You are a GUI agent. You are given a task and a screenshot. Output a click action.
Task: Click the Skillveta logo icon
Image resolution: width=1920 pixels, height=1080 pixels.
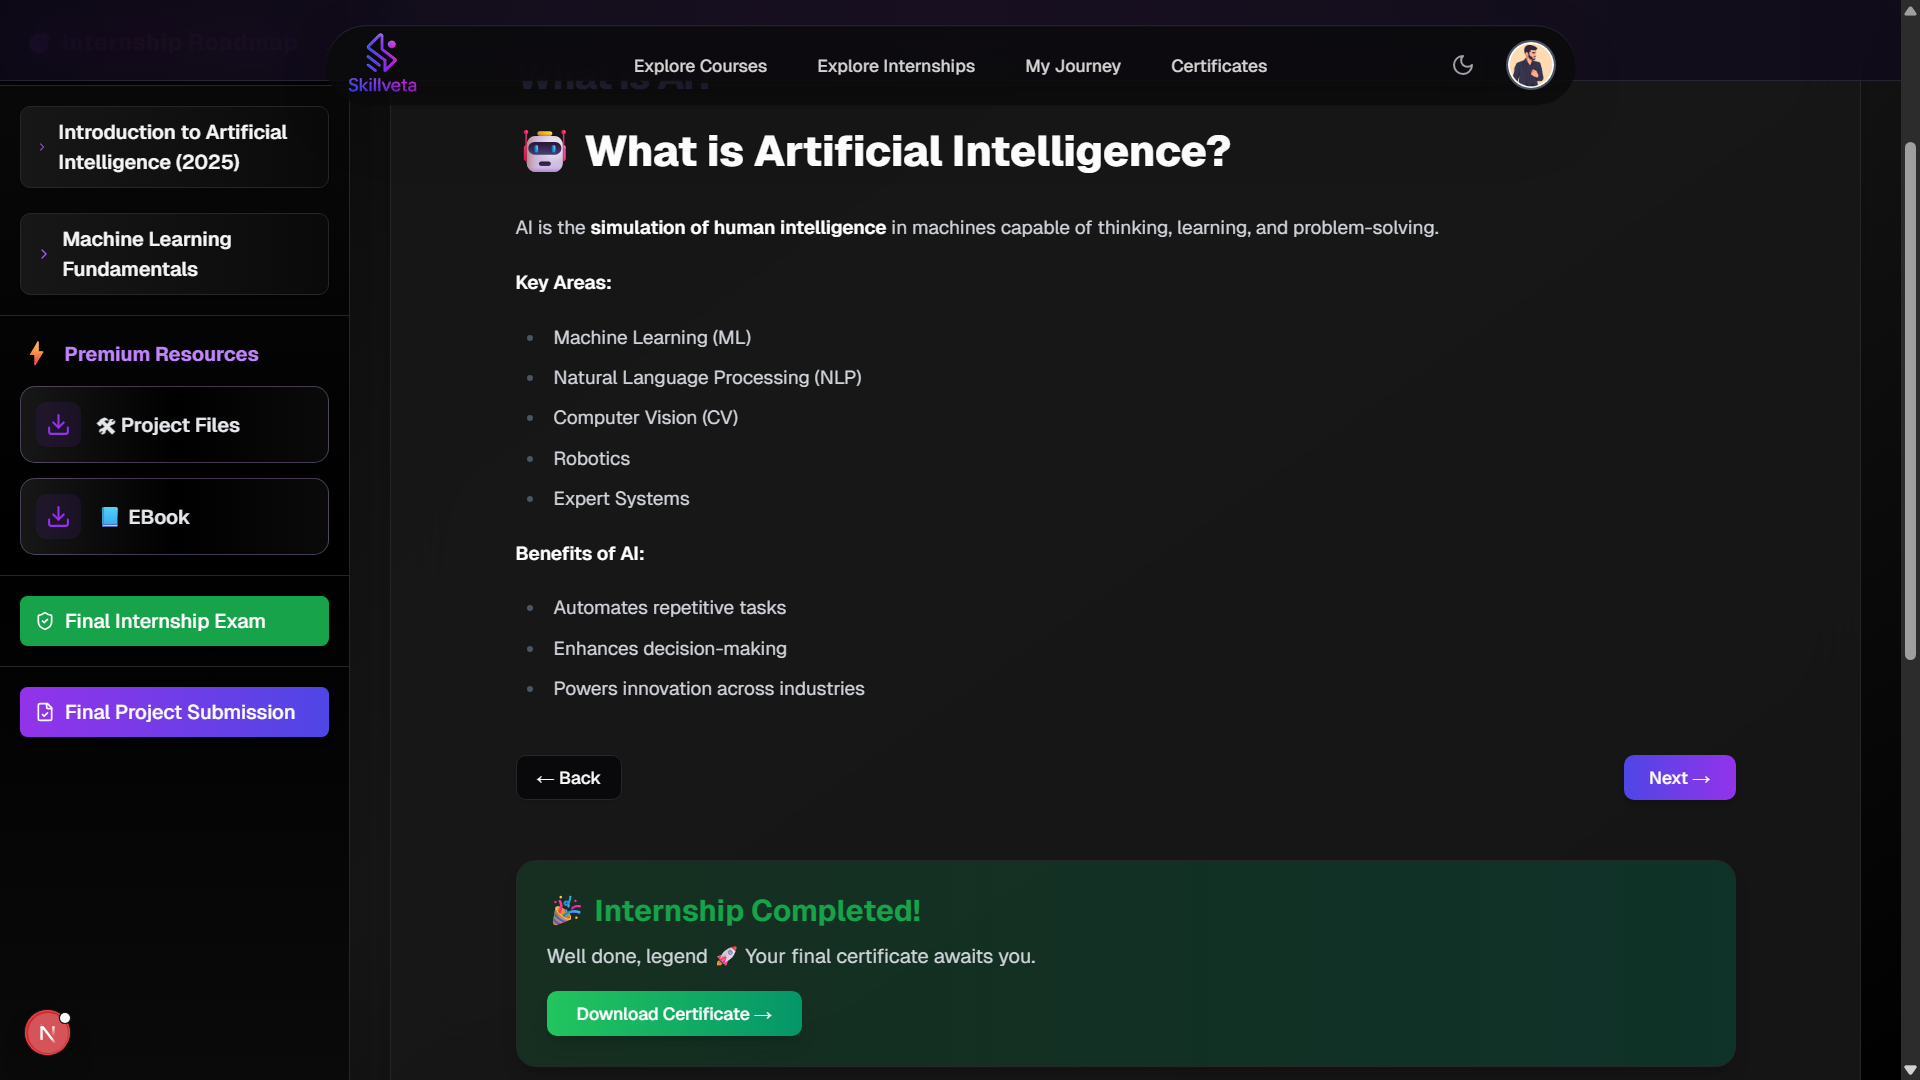[x=381, y=54]
